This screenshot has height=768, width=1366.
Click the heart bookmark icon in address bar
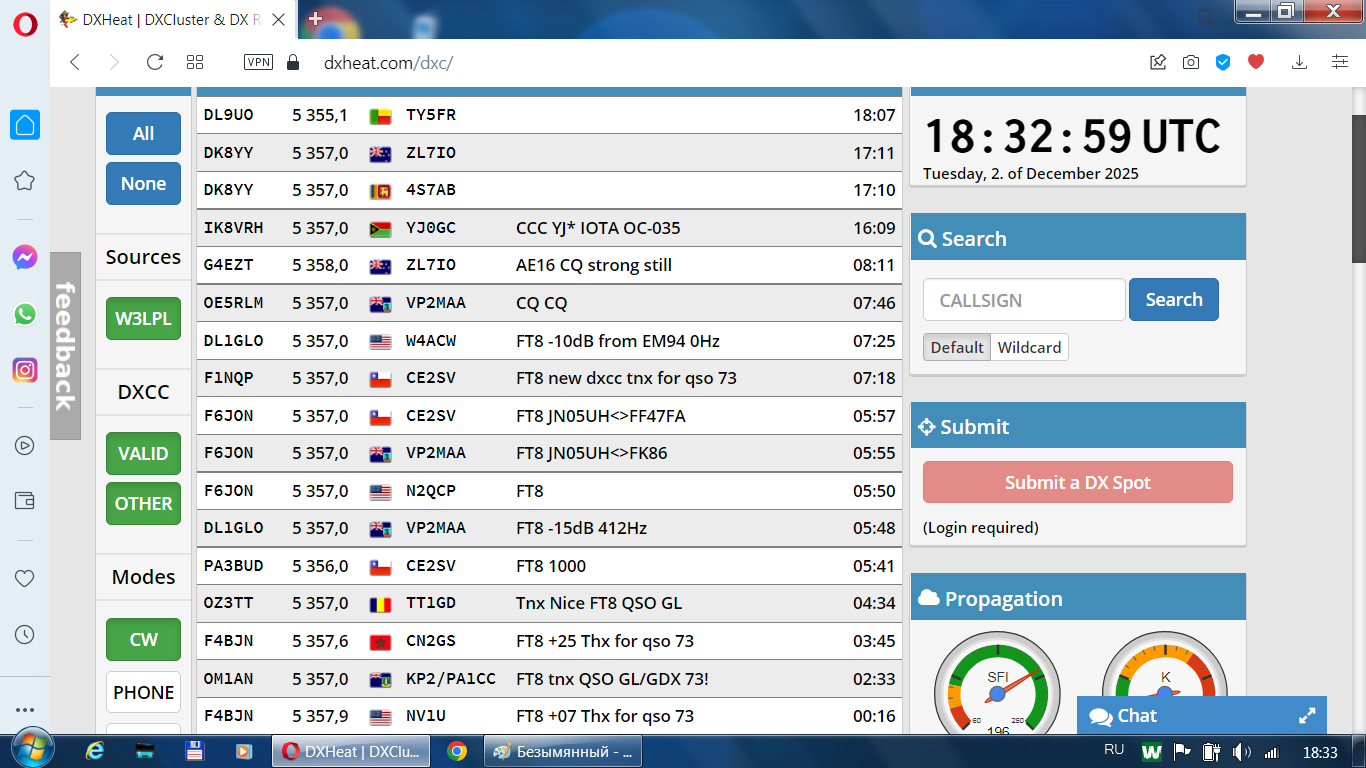1256,62
